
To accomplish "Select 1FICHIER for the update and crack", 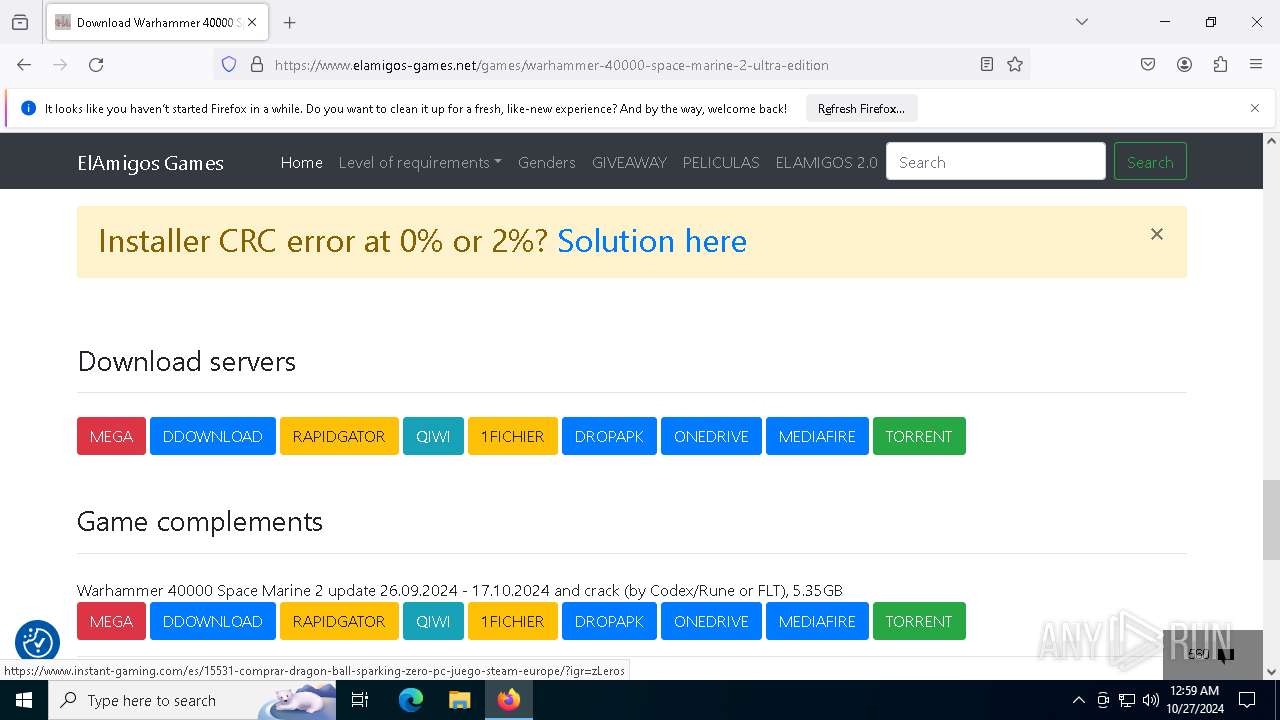I will [x=512, y=621].
